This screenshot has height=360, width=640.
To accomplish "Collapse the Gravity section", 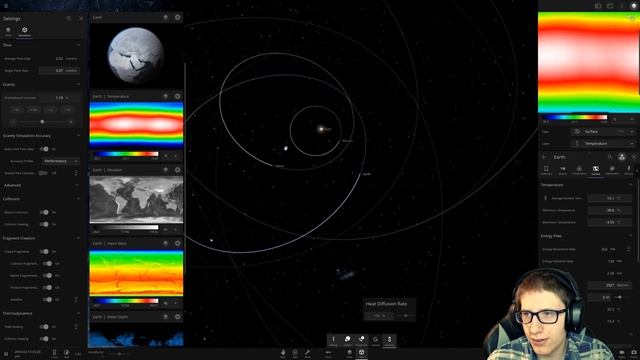I will 78,84.
